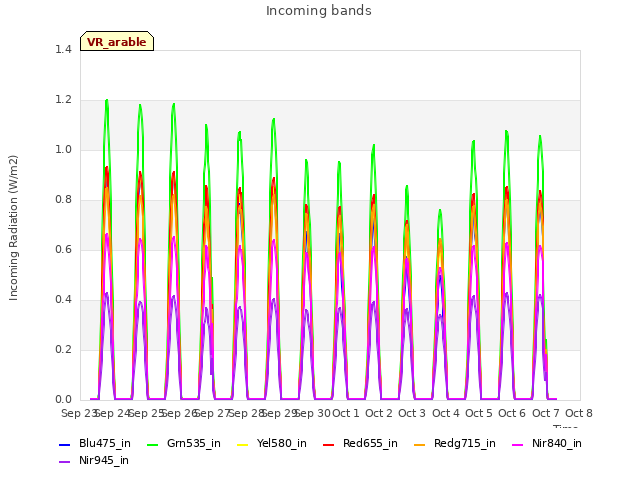Click the Oct 3 x-axis label
Image resolution: width=640 pixels, height=480 pixels.
(x=412, y=413)
